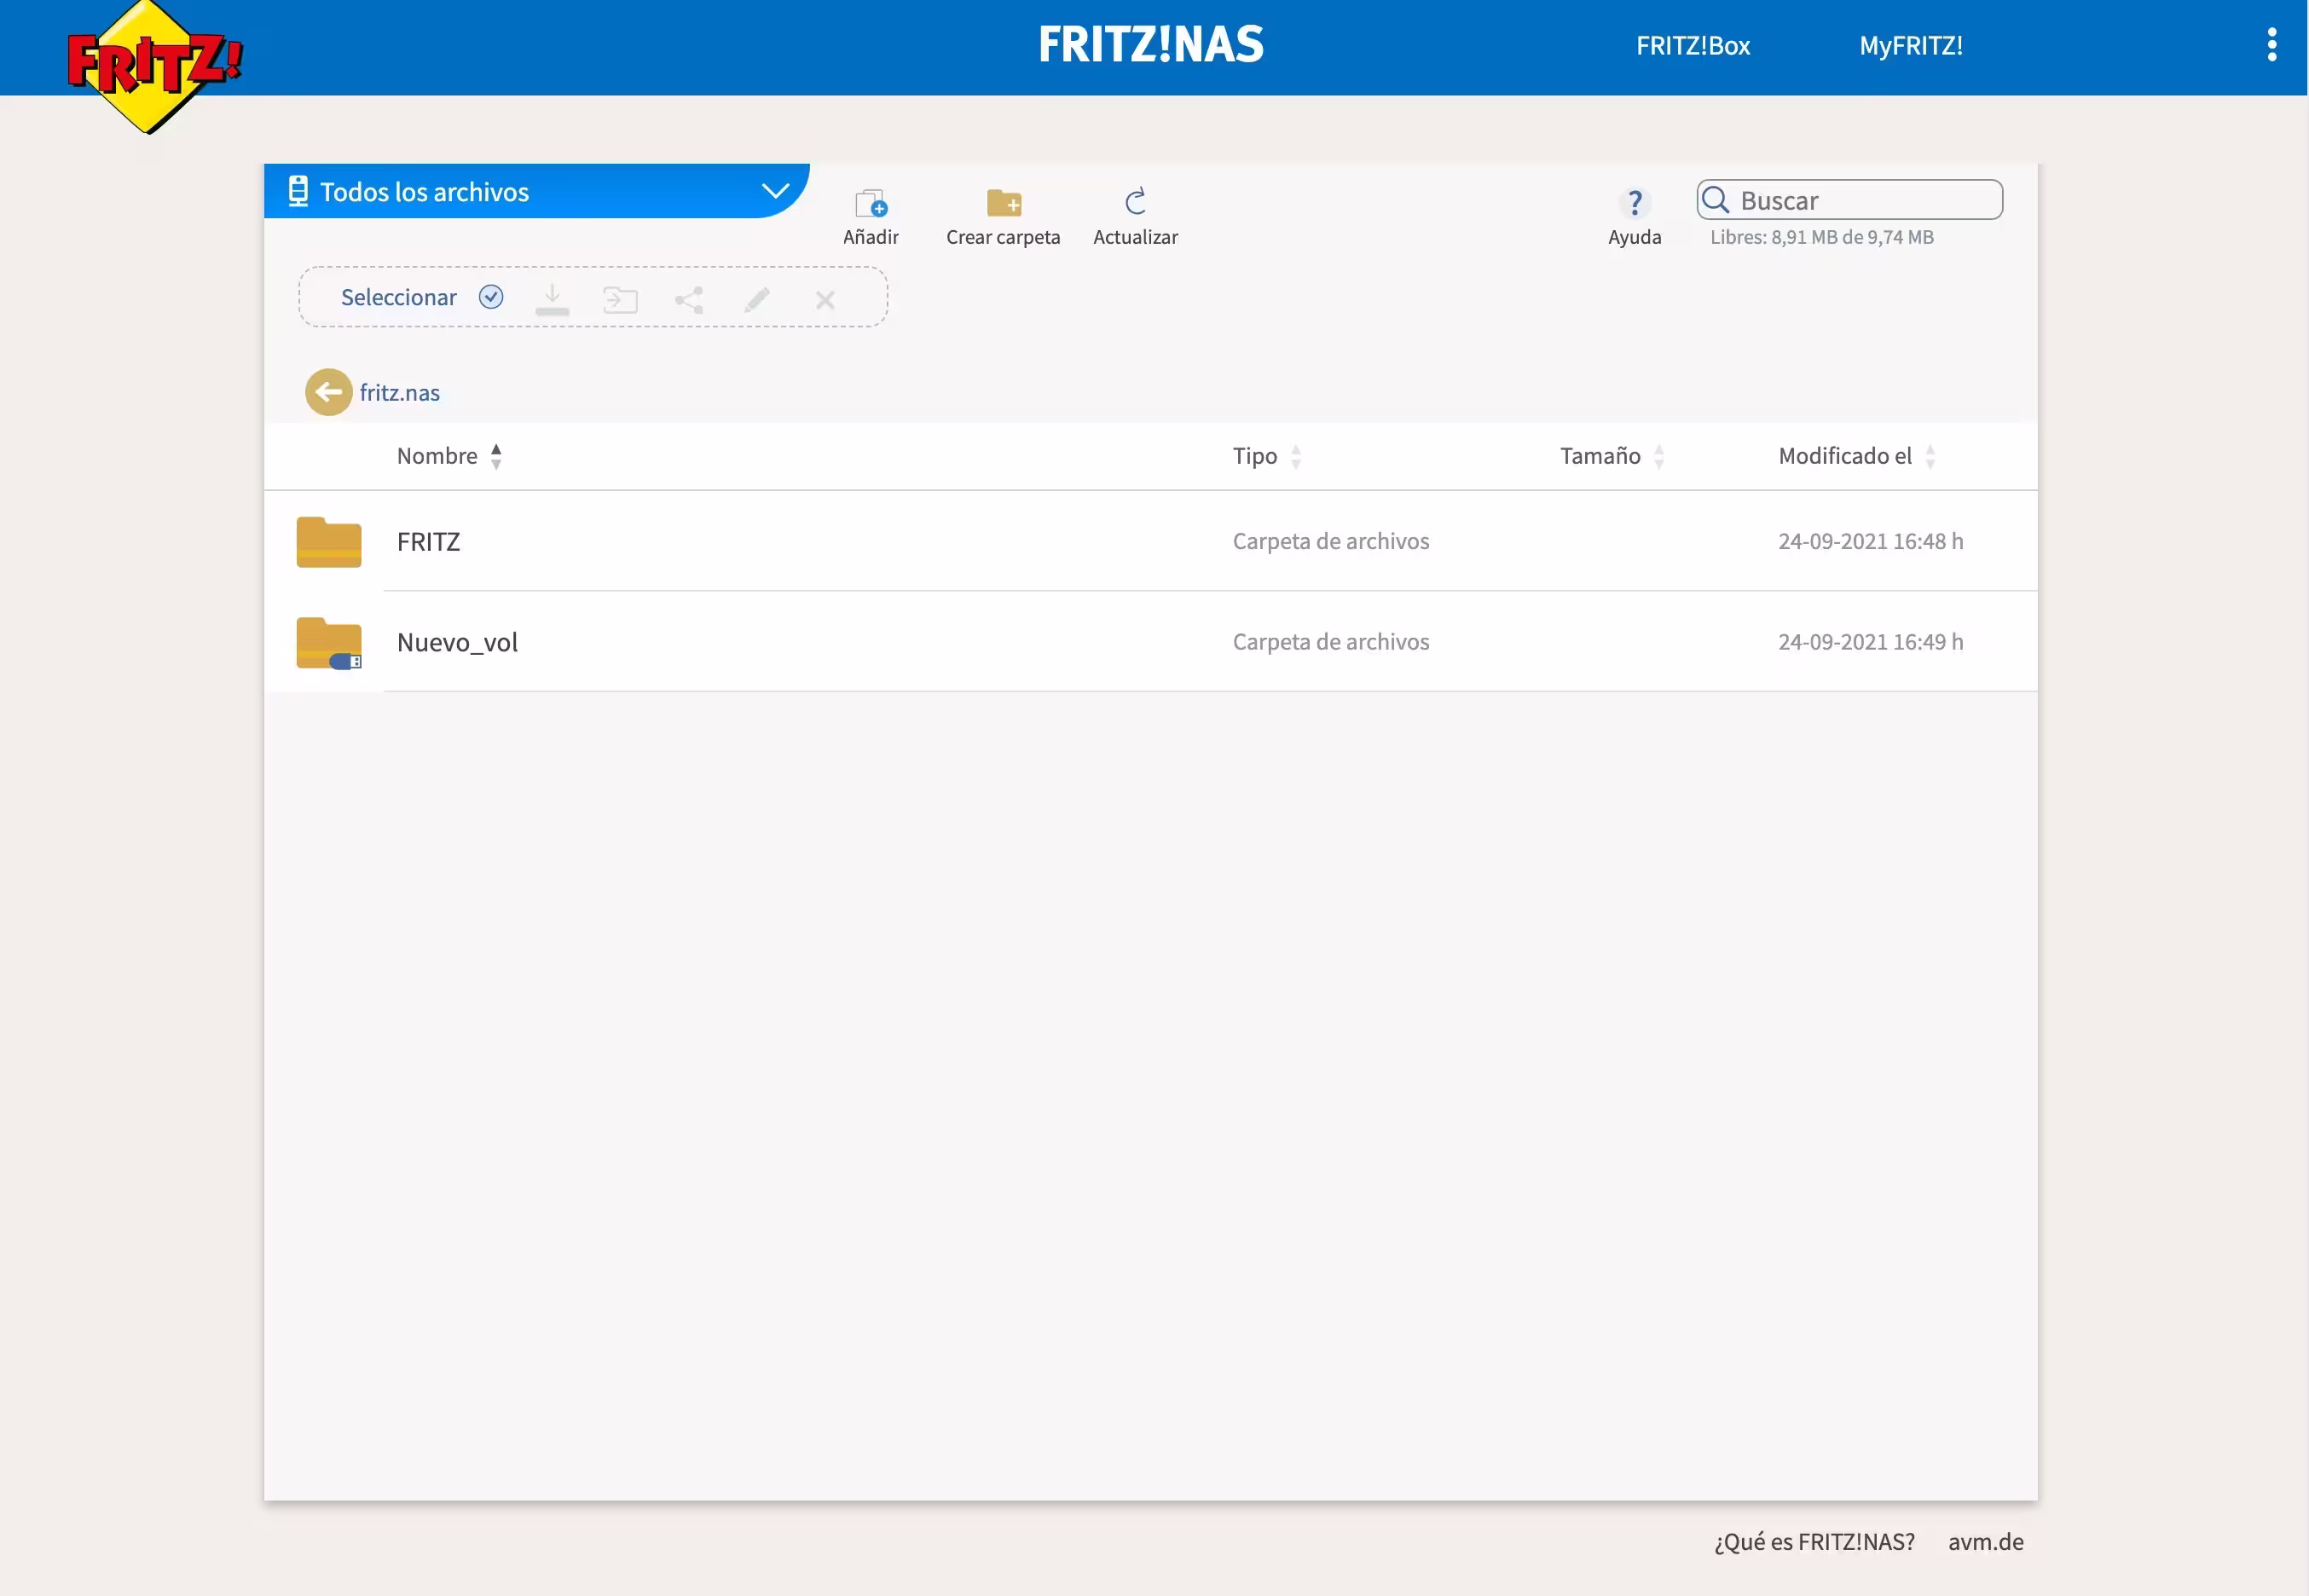Screen dimensions: 2309x1596
Task: Click the FRITZ! logo
Action: (x=154, y=66)
